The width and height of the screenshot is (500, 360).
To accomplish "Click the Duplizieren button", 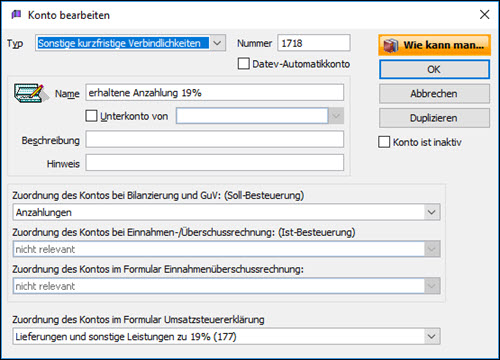I will point(434,118).
